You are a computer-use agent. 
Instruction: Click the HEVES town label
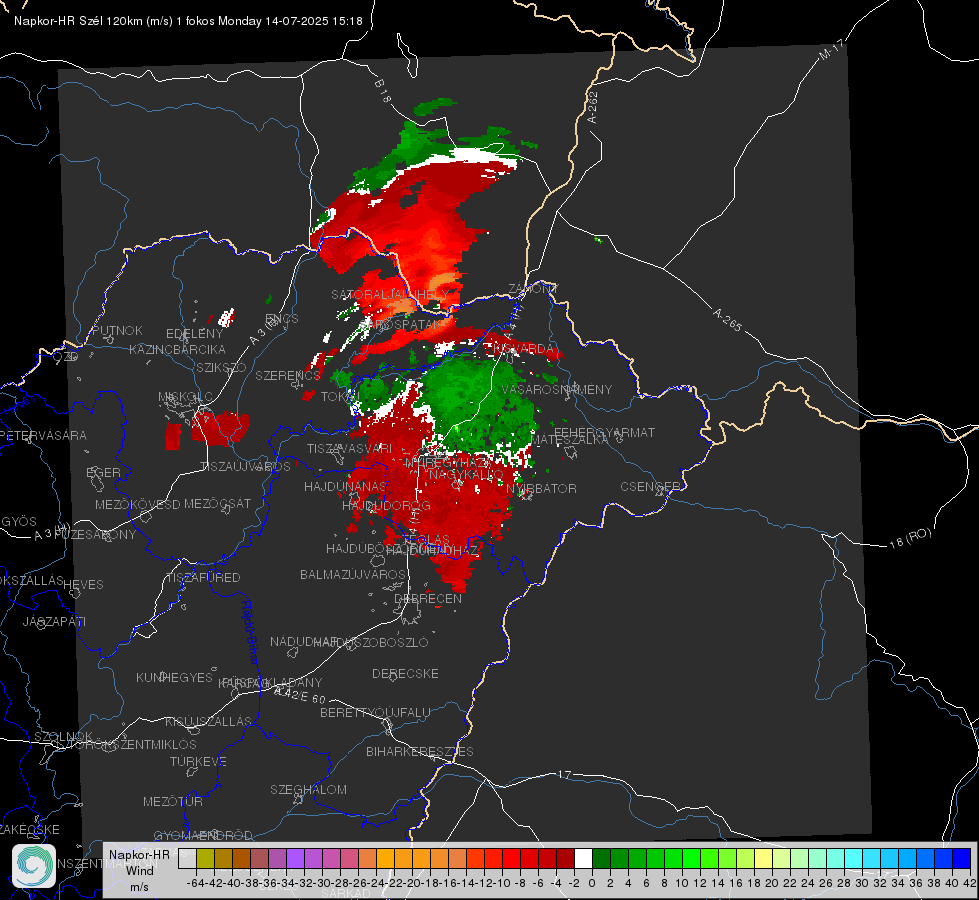click(x=84, y=585)
